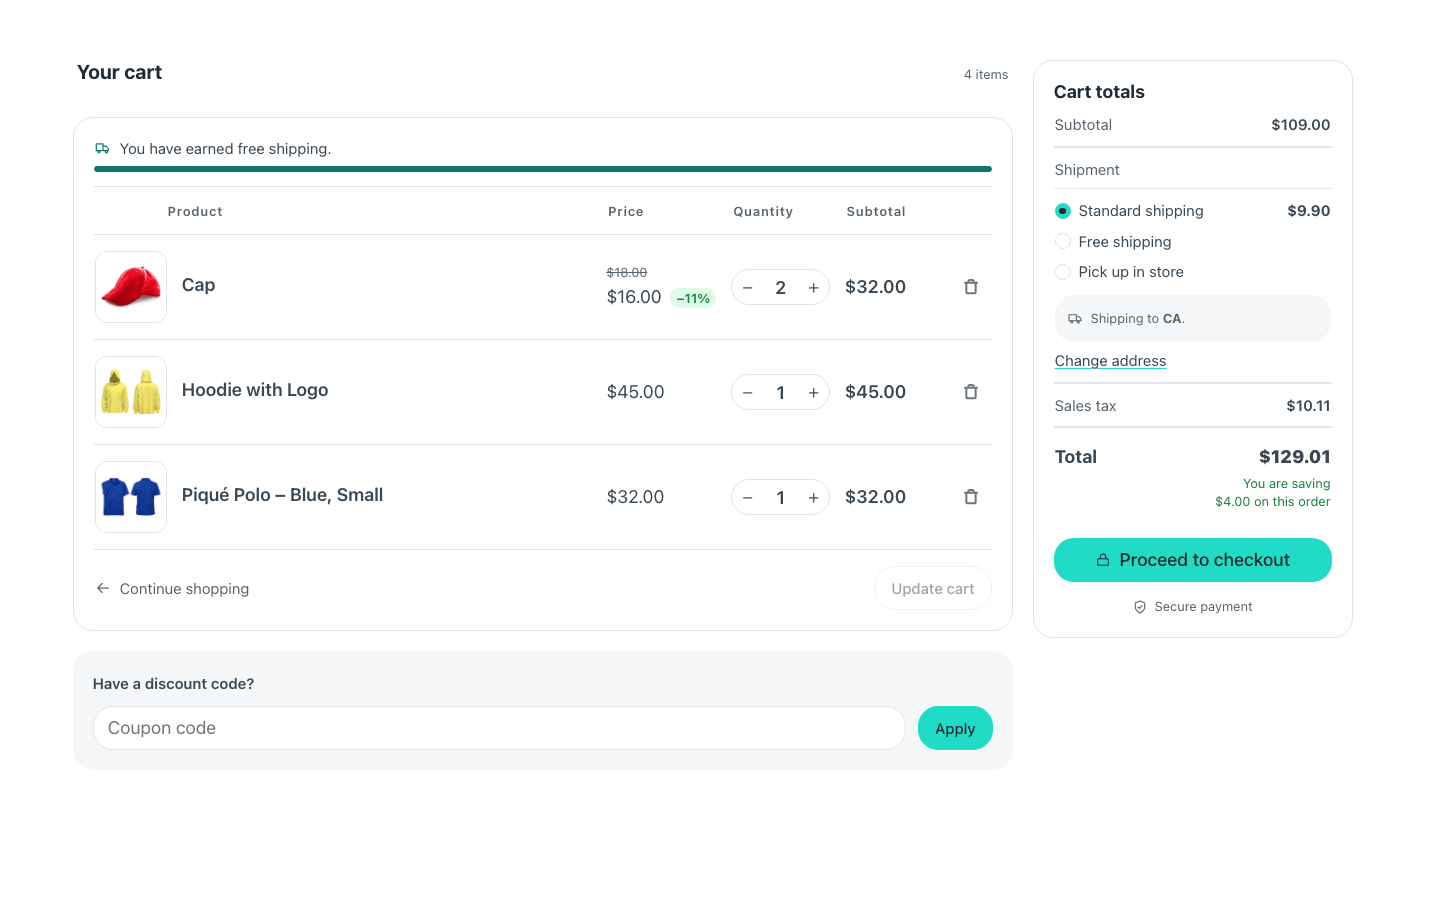The width and height of the screenshot is (1440, 900).
Task: Go back via Continue shopping link
Action: [x=172, y=589]
